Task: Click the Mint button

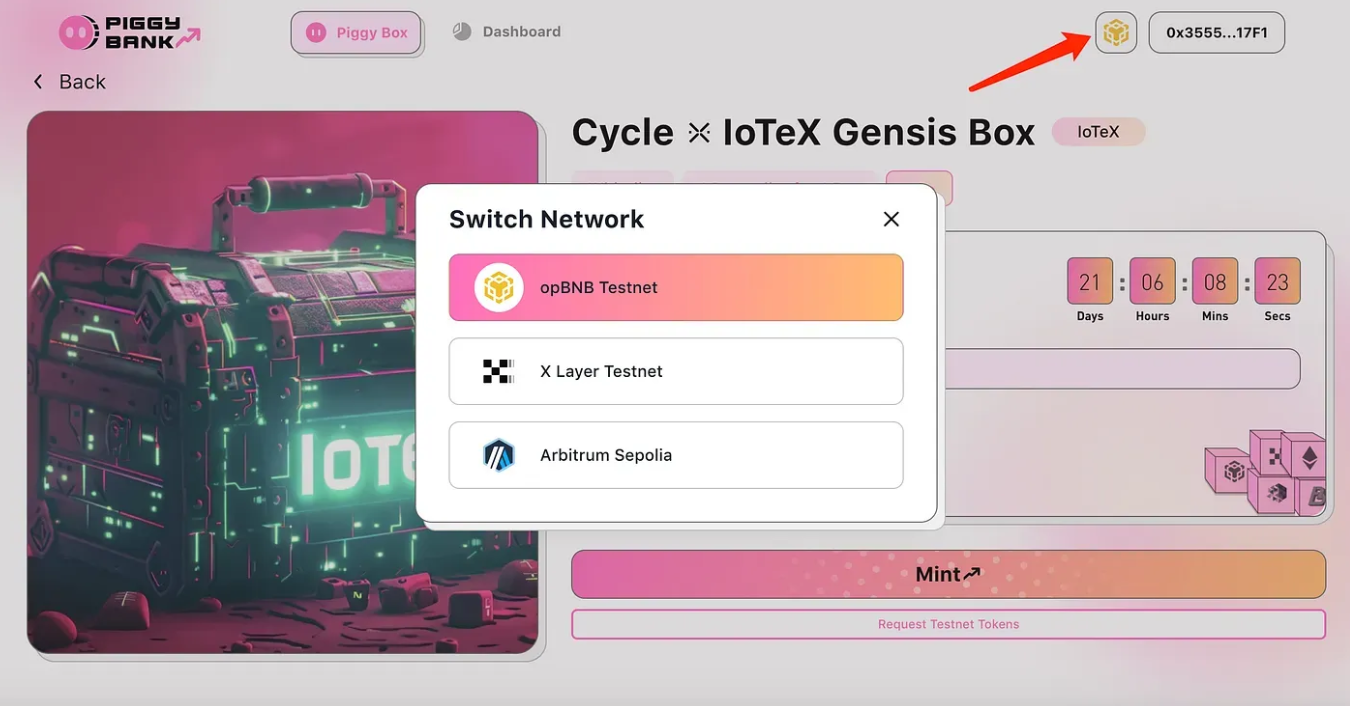Action: click(x=948, y=574)
